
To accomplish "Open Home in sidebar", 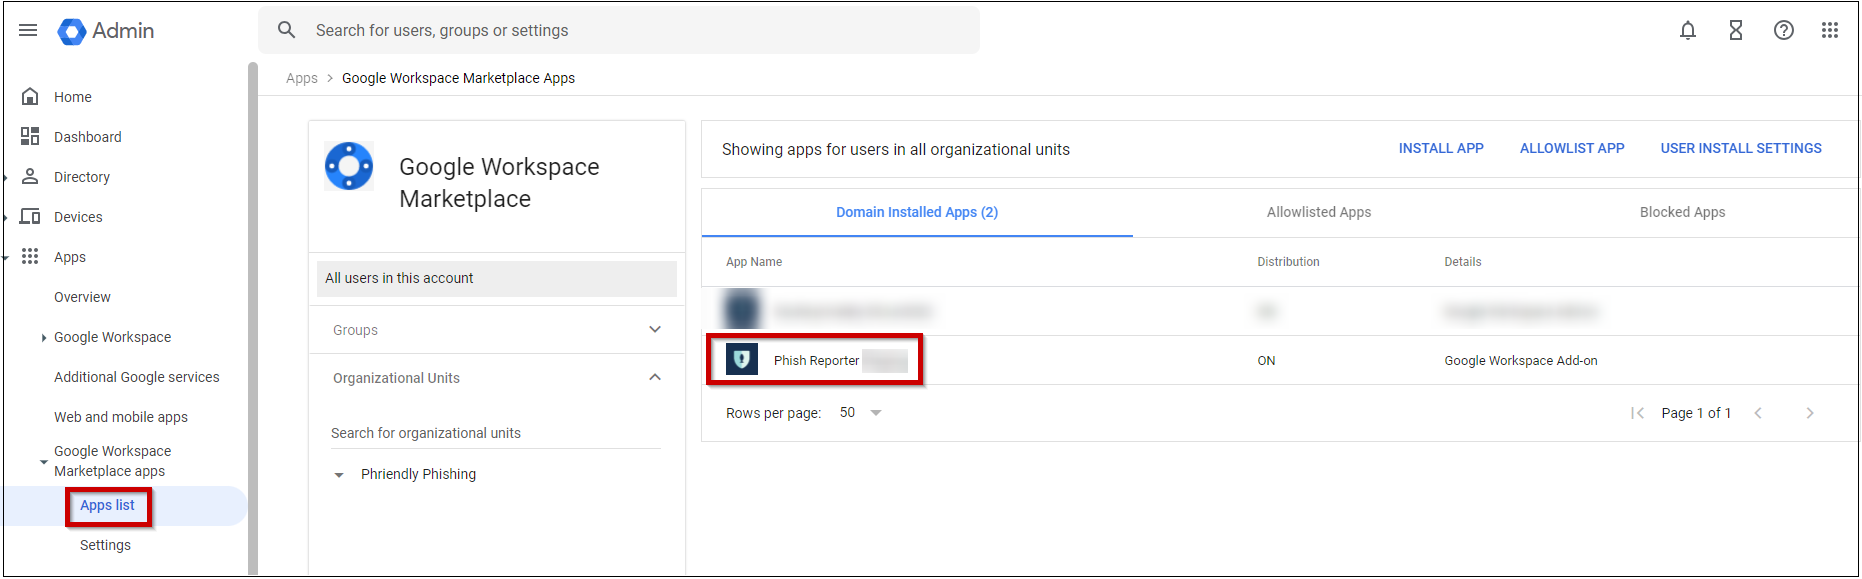I will 73,97.
